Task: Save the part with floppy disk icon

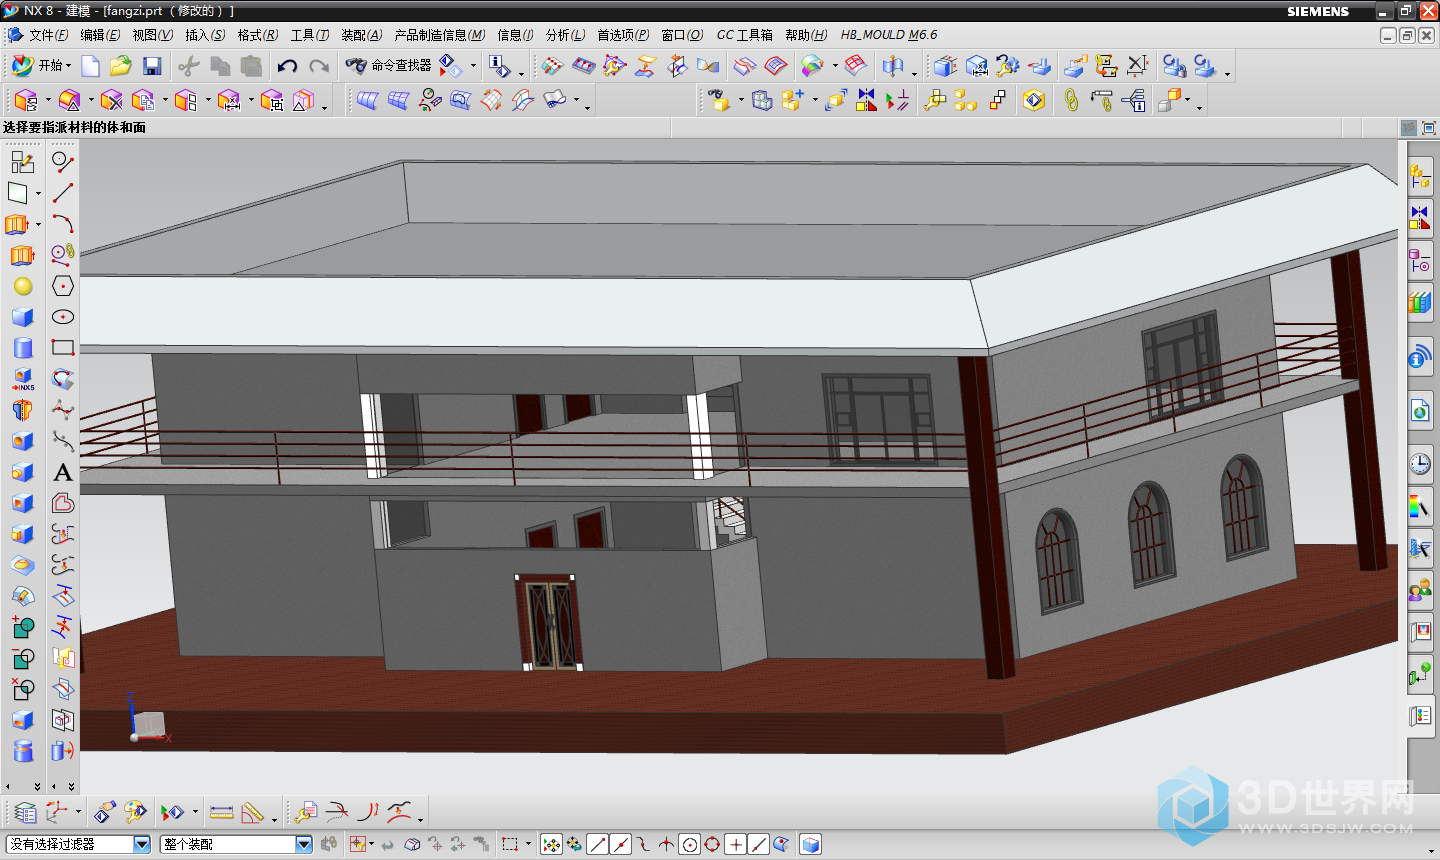Action: [152, 66]
